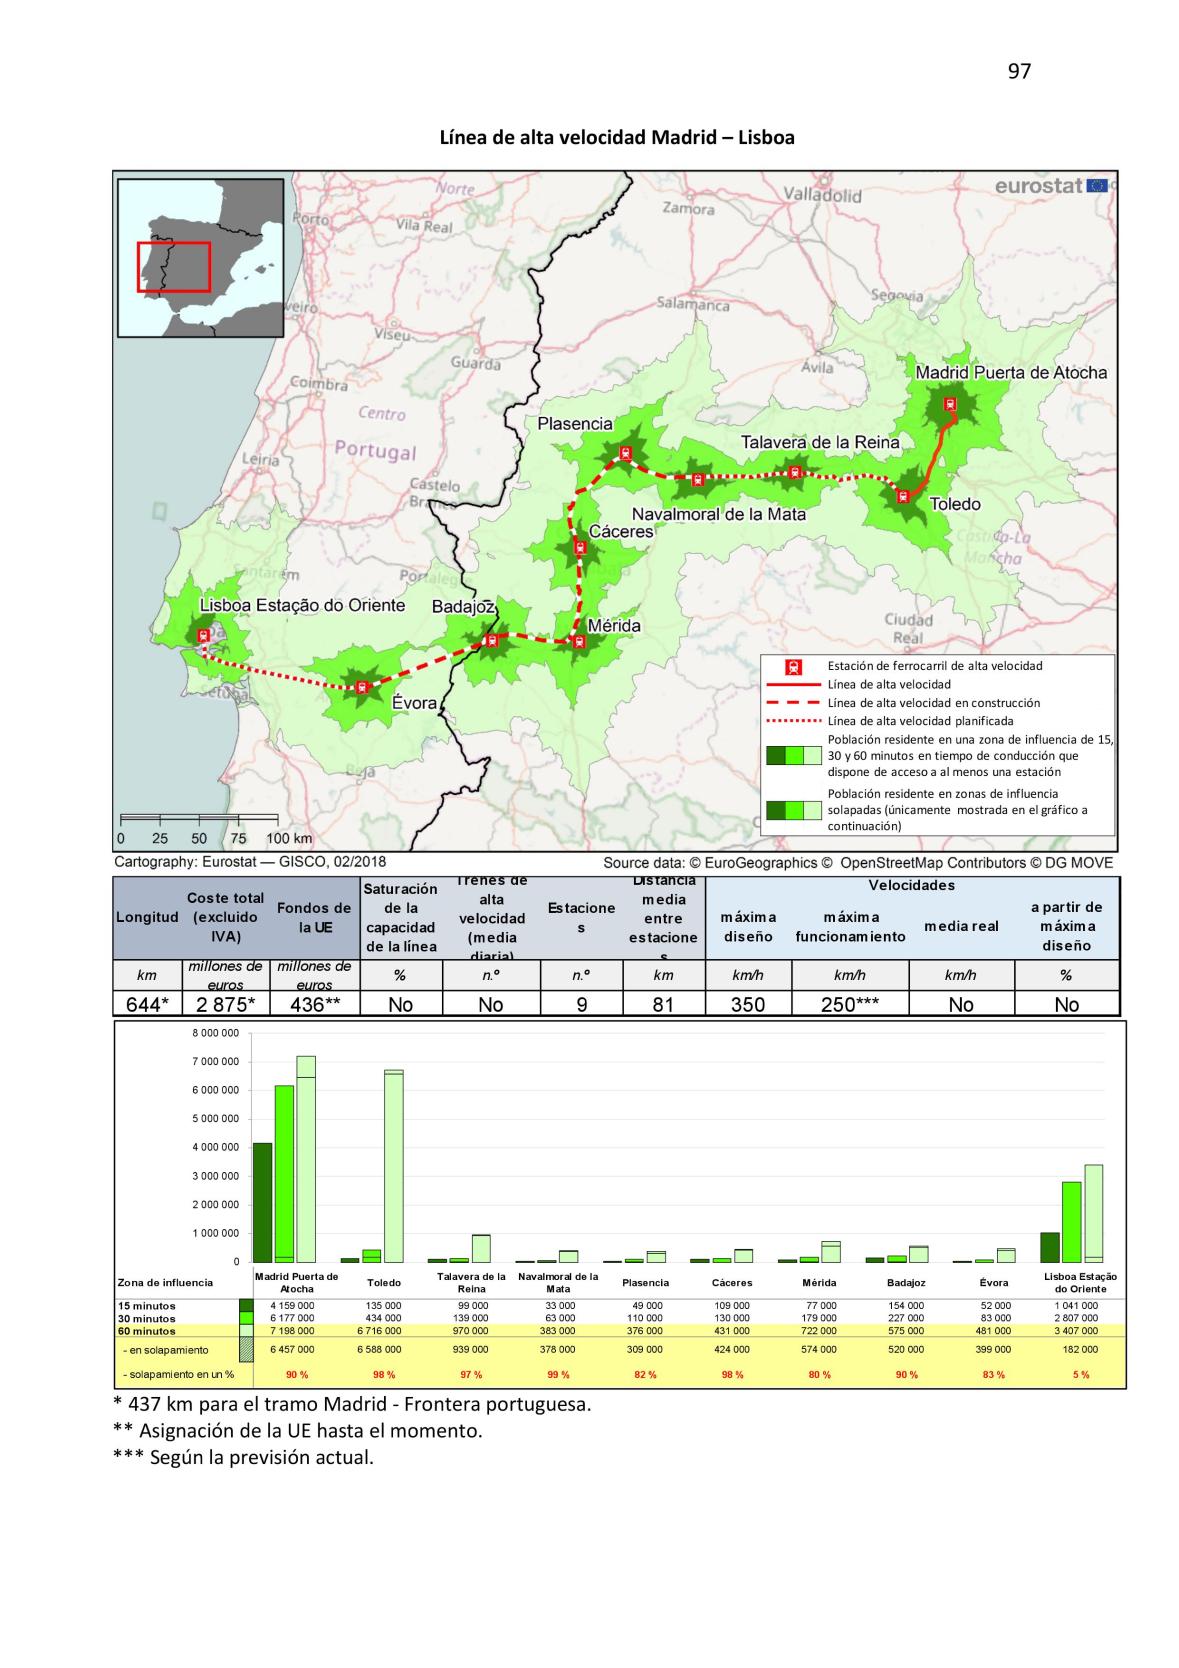
Task: Click the Cáceres station icon
Action: 579,547
